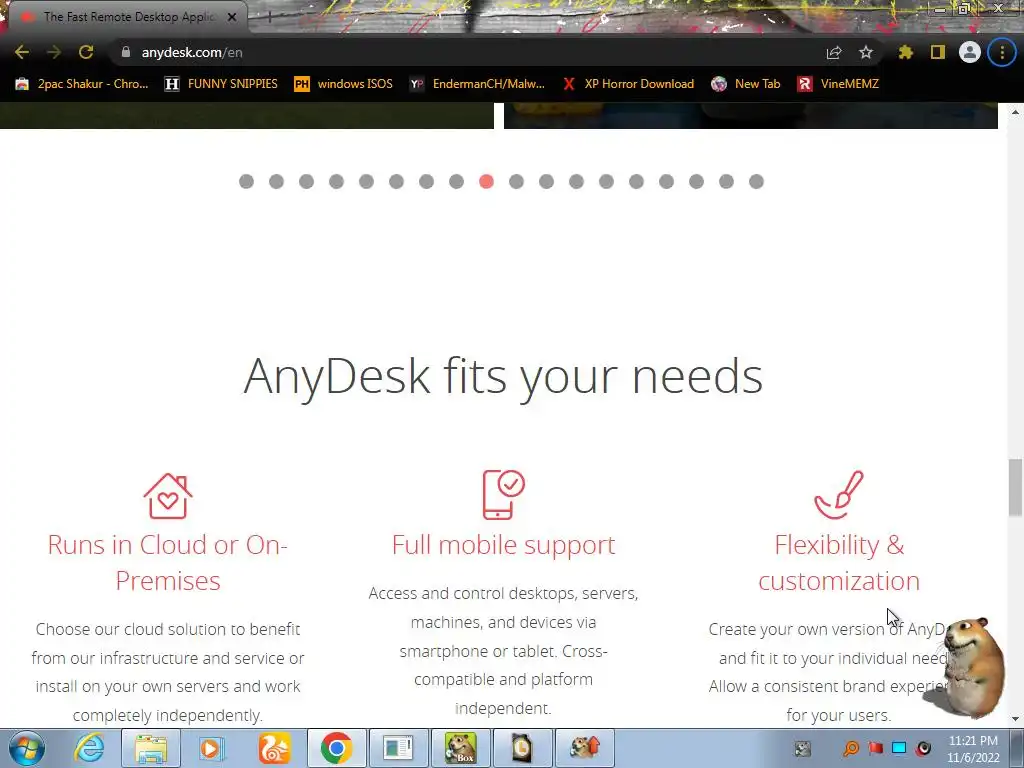Click the orange magnifier tray icon

click(852, 748)
